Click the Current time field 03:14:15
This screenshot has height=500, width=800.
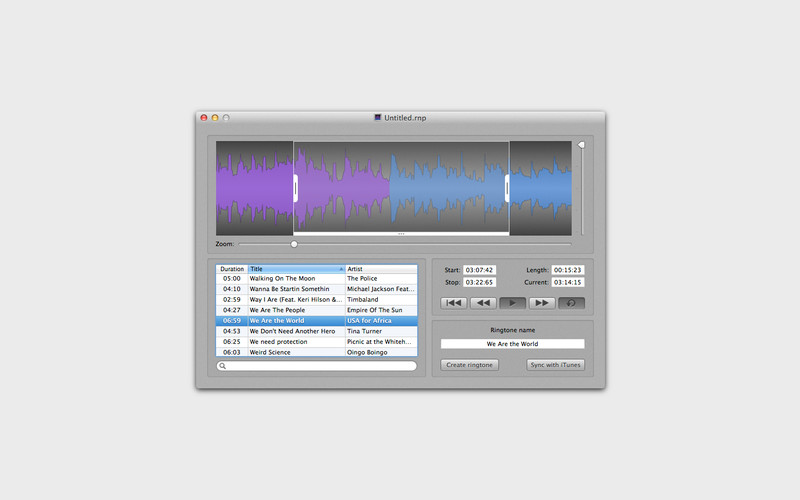[x=568, y=282]
